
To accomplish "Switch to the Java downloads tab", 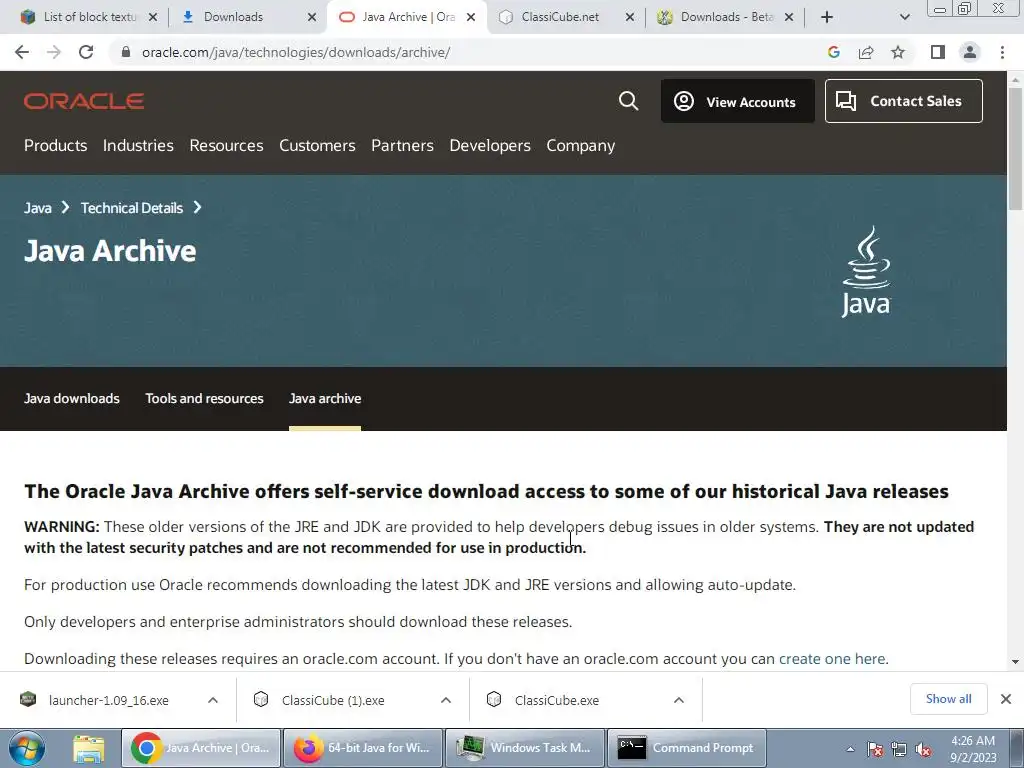I will 72,398.
